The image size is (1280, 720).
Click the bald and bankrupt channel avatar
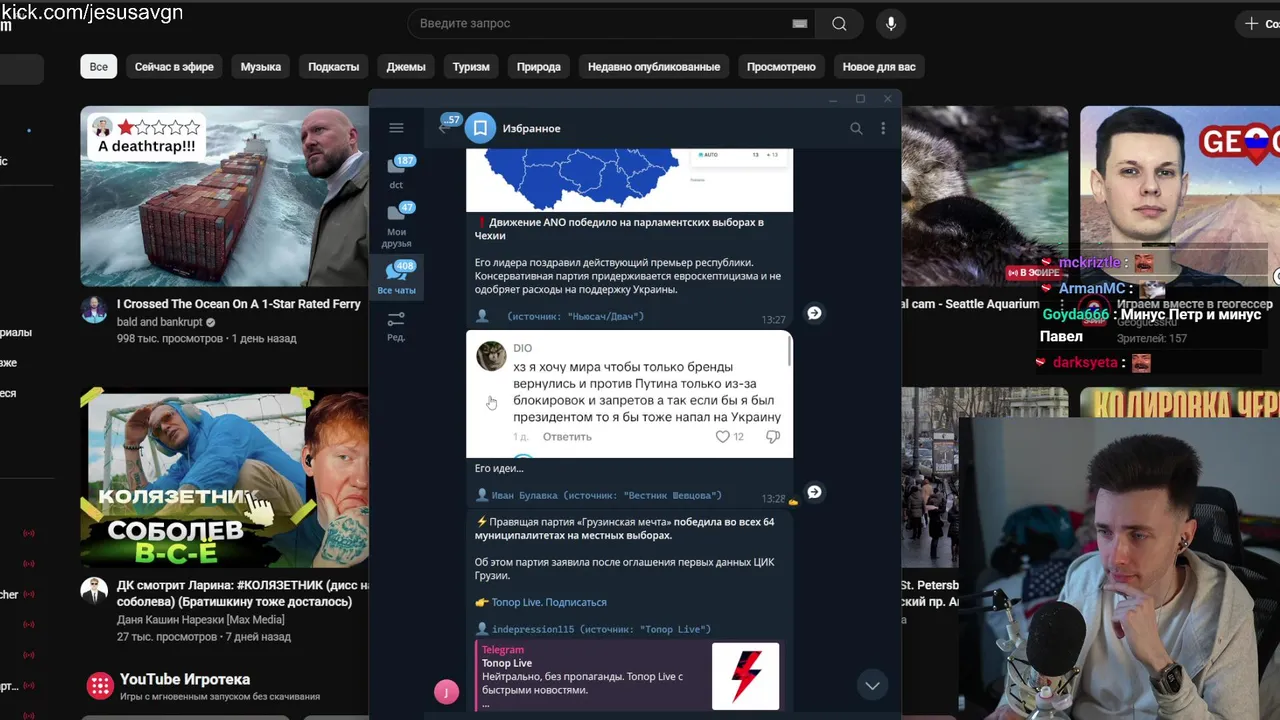(94, 309)
